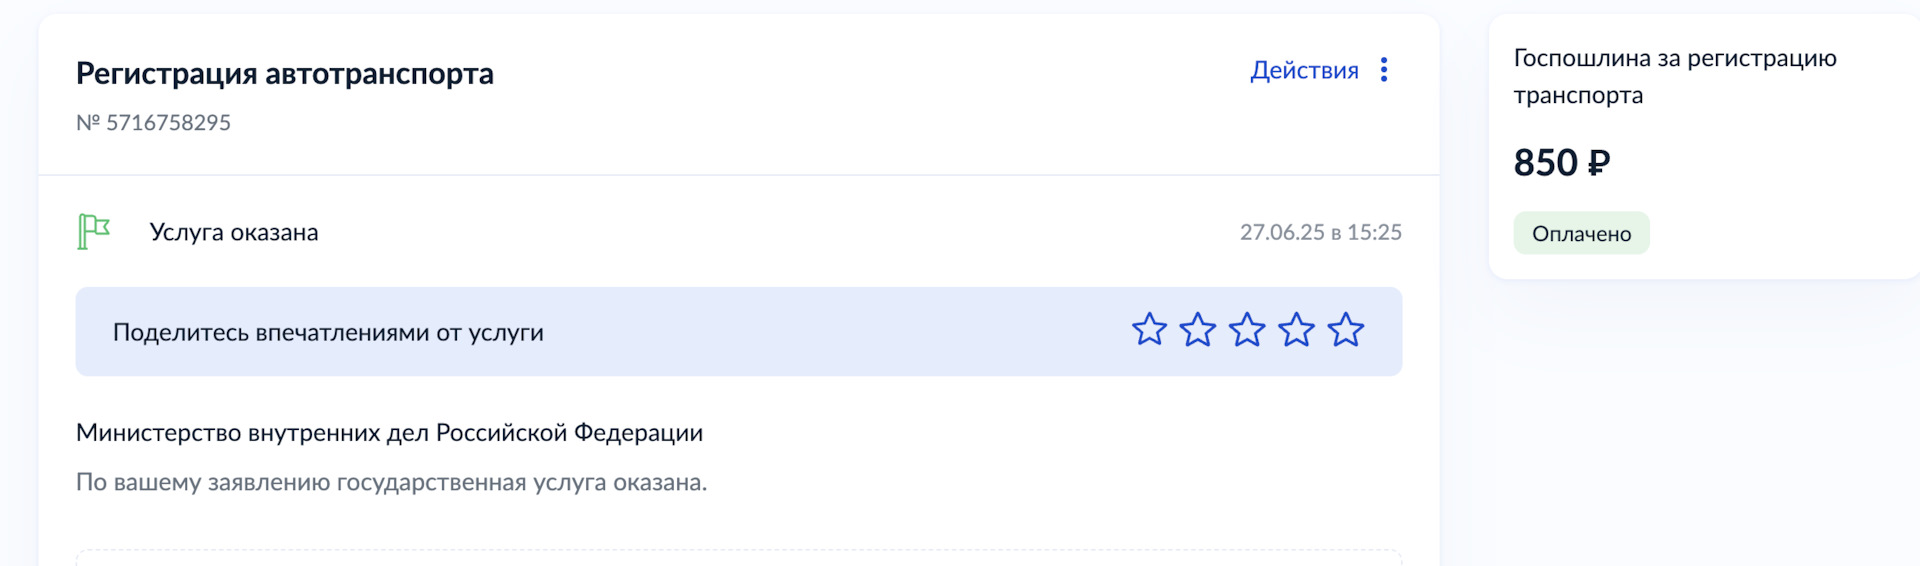
Task: Click the 27.06.25 в 15:25 timestamp
Action: click(x=1320, y=233)
